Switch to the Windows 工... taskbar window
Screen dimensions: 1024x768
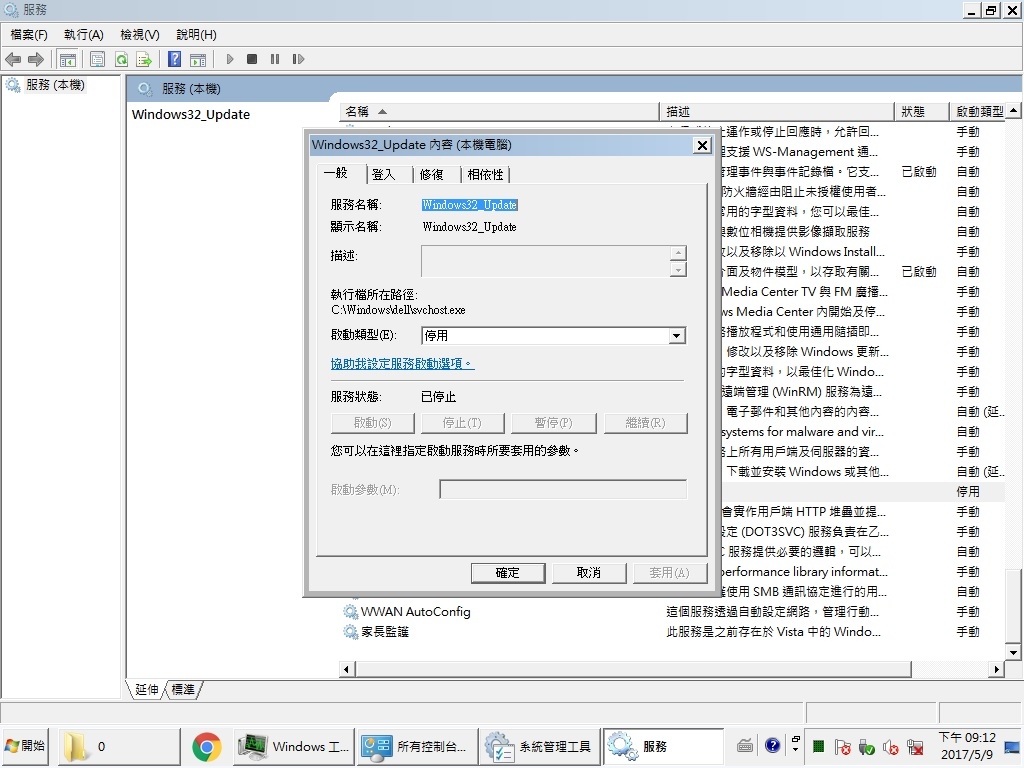pyautogui.click(x=295, y=746)
